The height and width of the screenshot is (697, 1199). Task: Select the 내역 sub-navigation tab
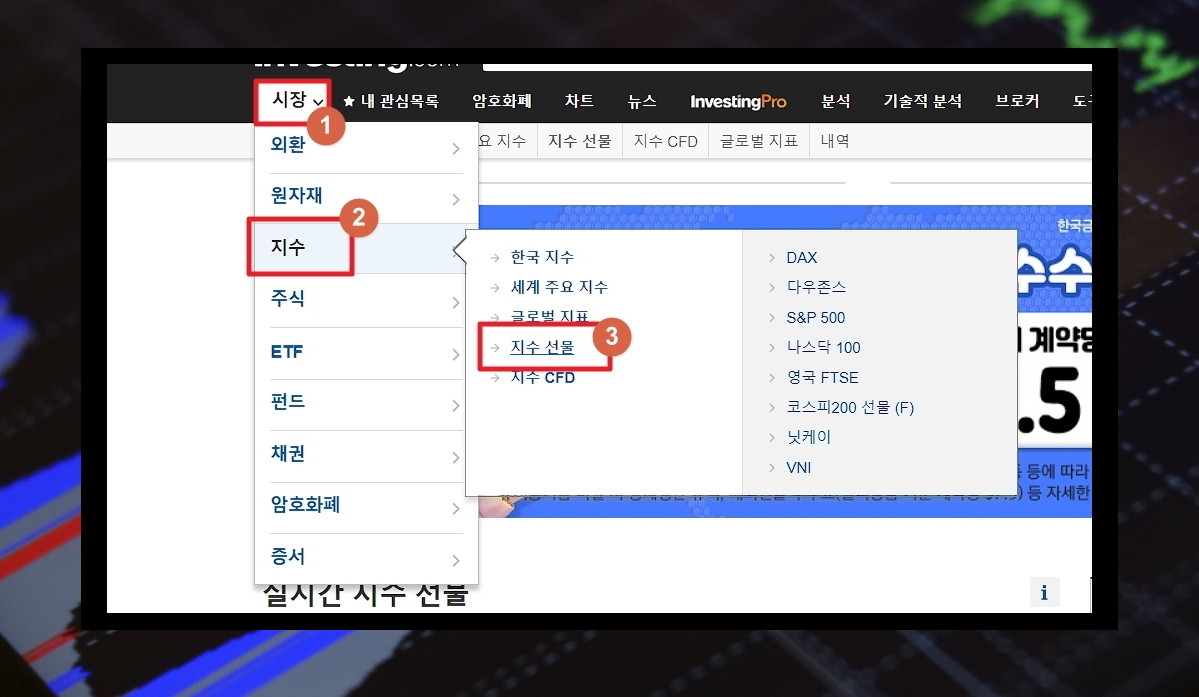[835, 141]
